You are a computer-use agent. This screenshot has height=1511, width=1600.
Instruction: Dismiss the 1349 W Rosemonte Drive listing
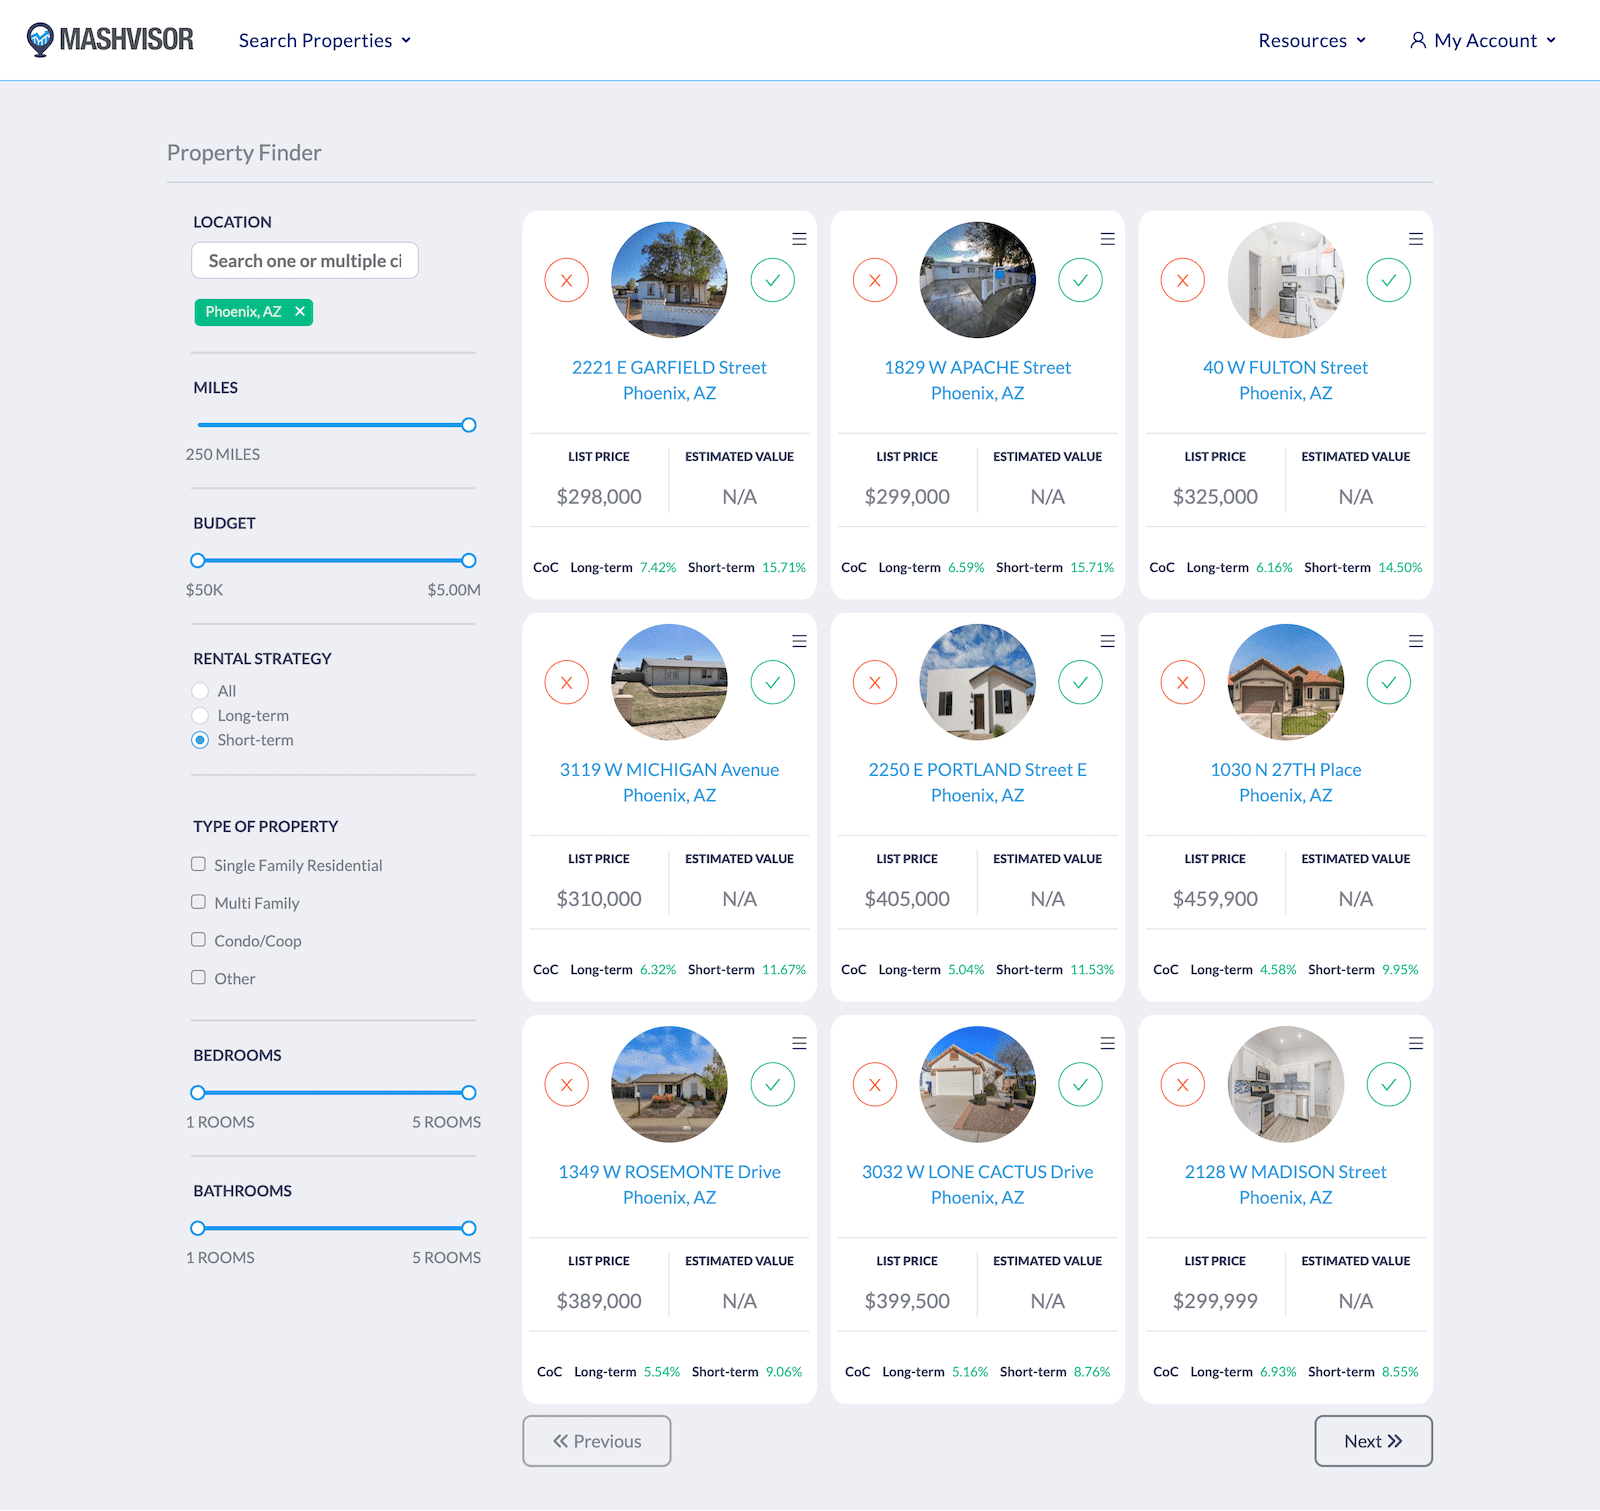(x=567, y=1084)
